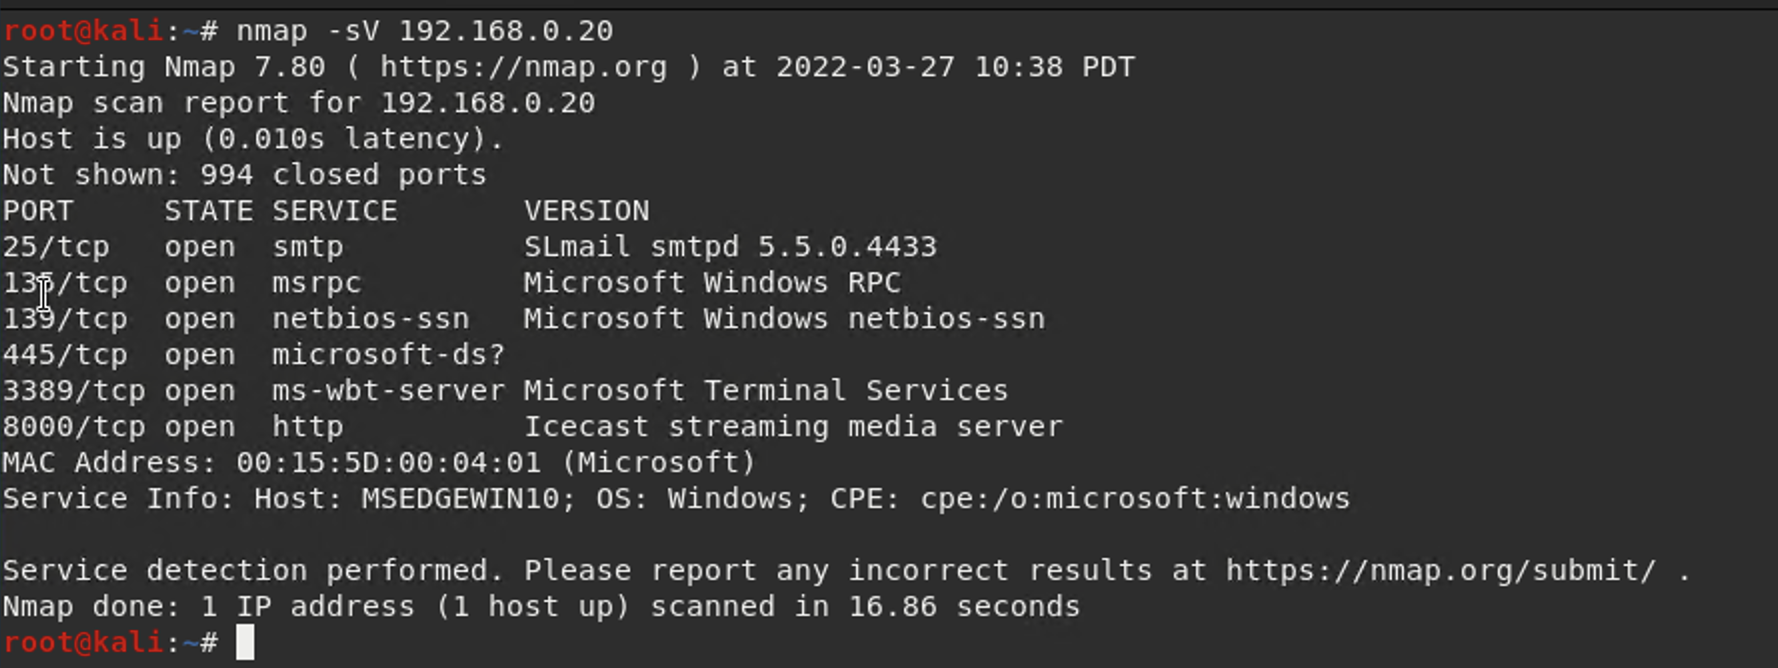Click the VERSION column header

click(586, 211)
